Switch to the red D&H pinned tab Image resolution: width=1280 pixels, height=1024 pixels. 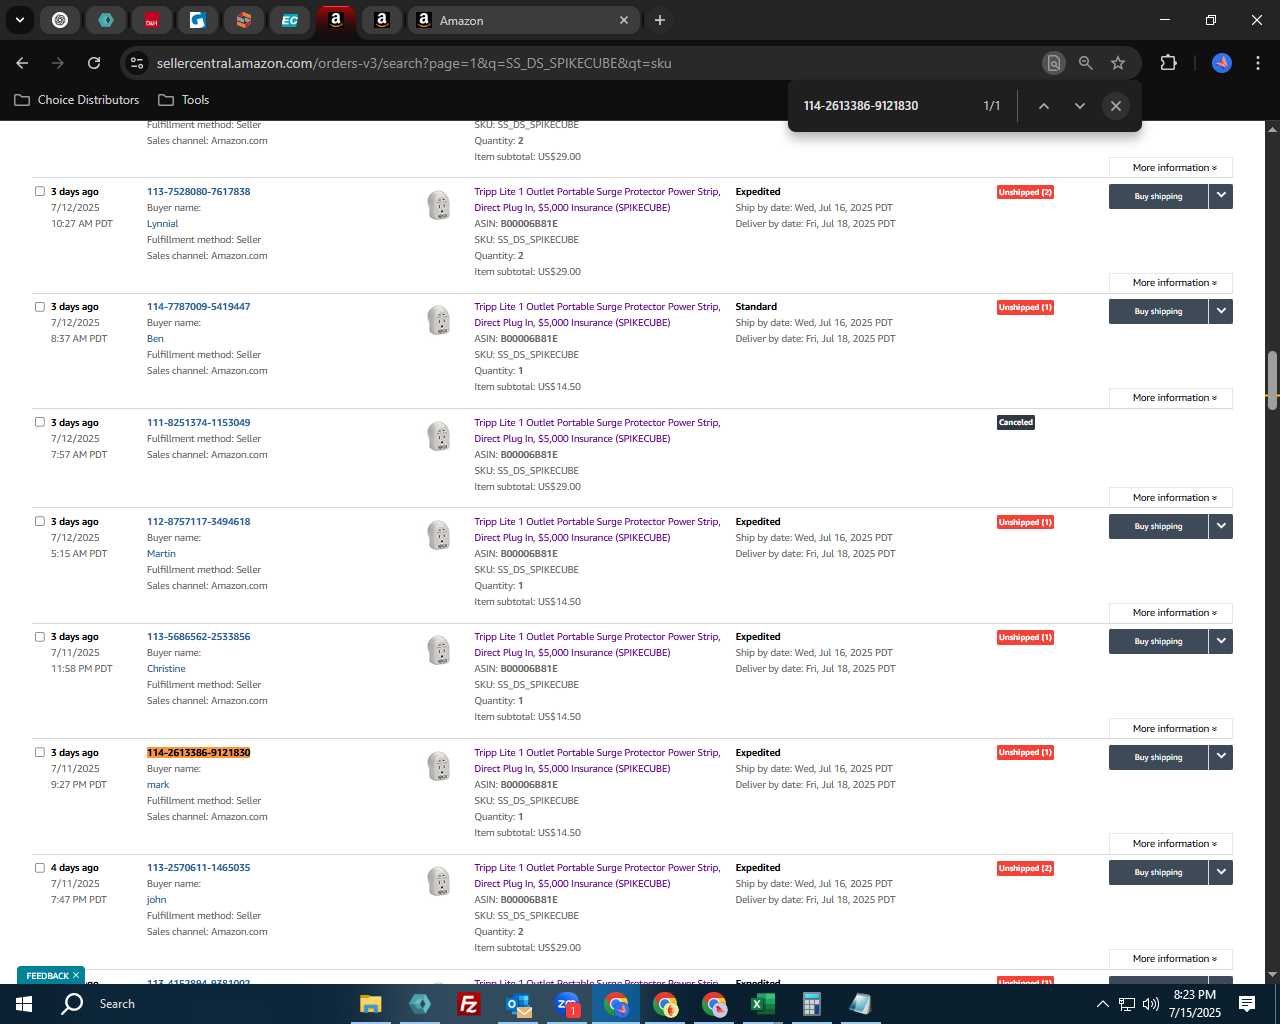coord(152,20)
